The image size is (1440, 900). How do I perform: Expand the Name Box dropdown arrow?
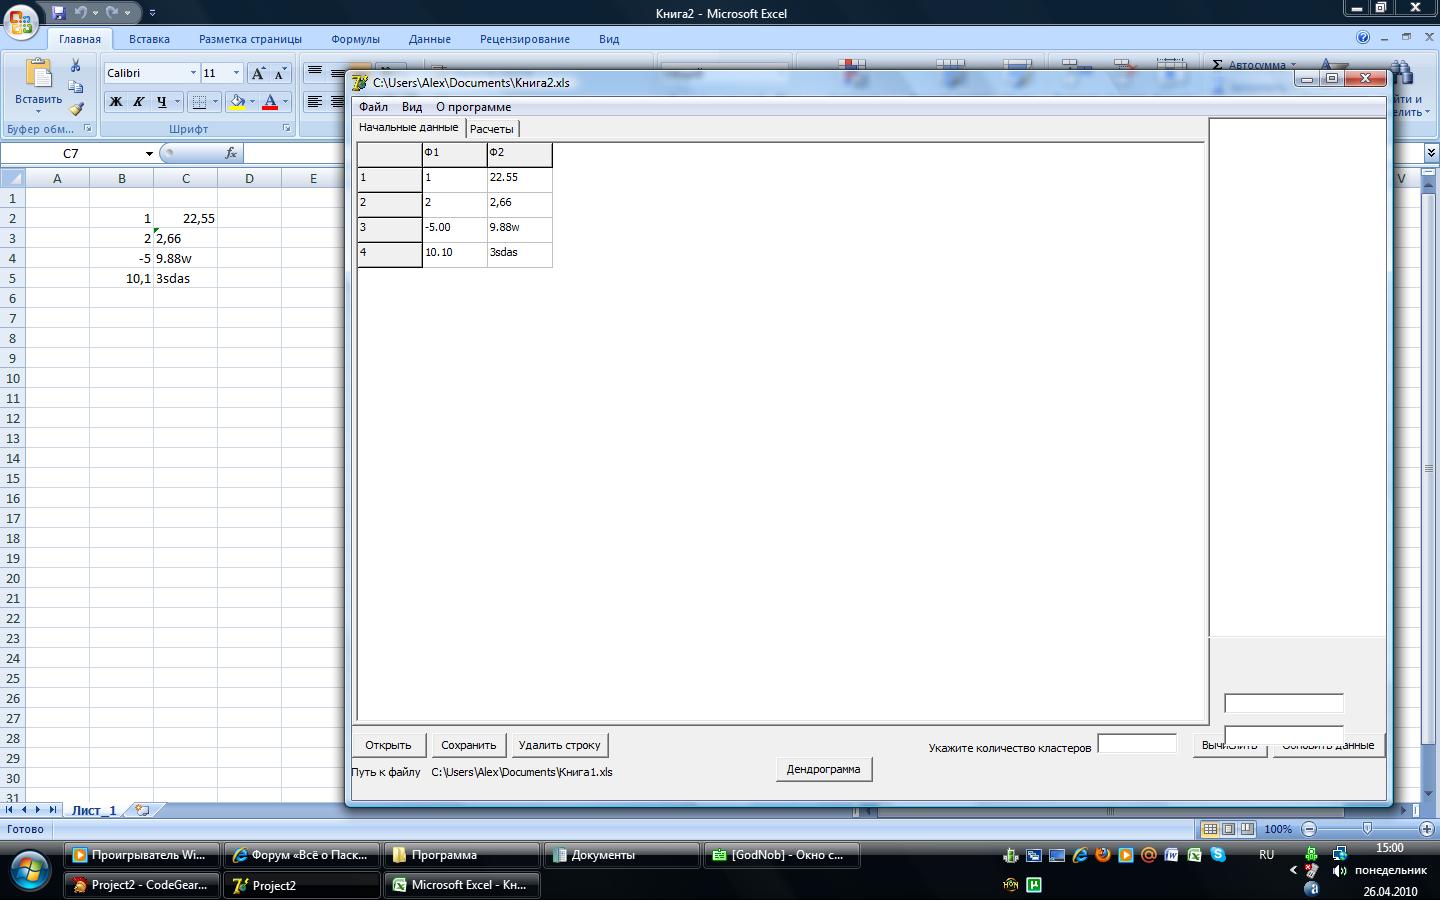[x=149, y=154]
